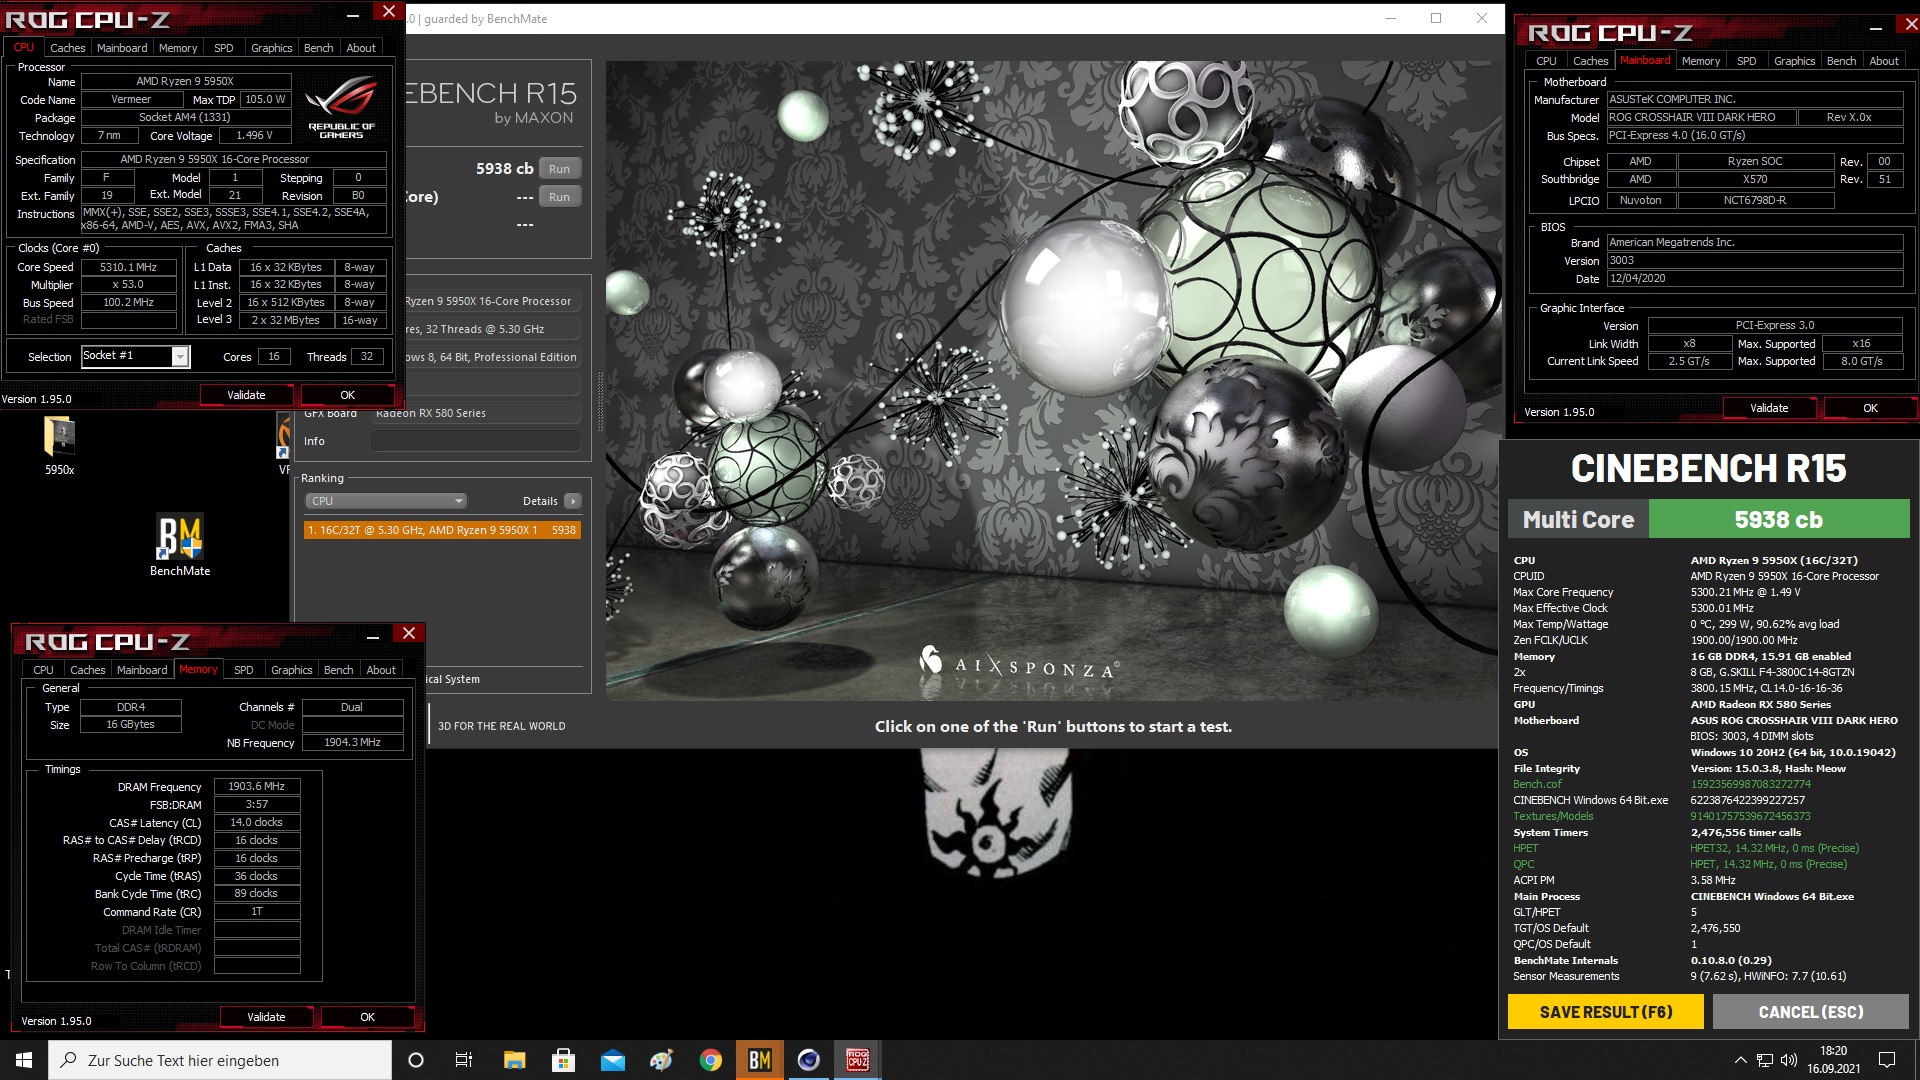Click the HPET system timer entry

[1525, 848]
